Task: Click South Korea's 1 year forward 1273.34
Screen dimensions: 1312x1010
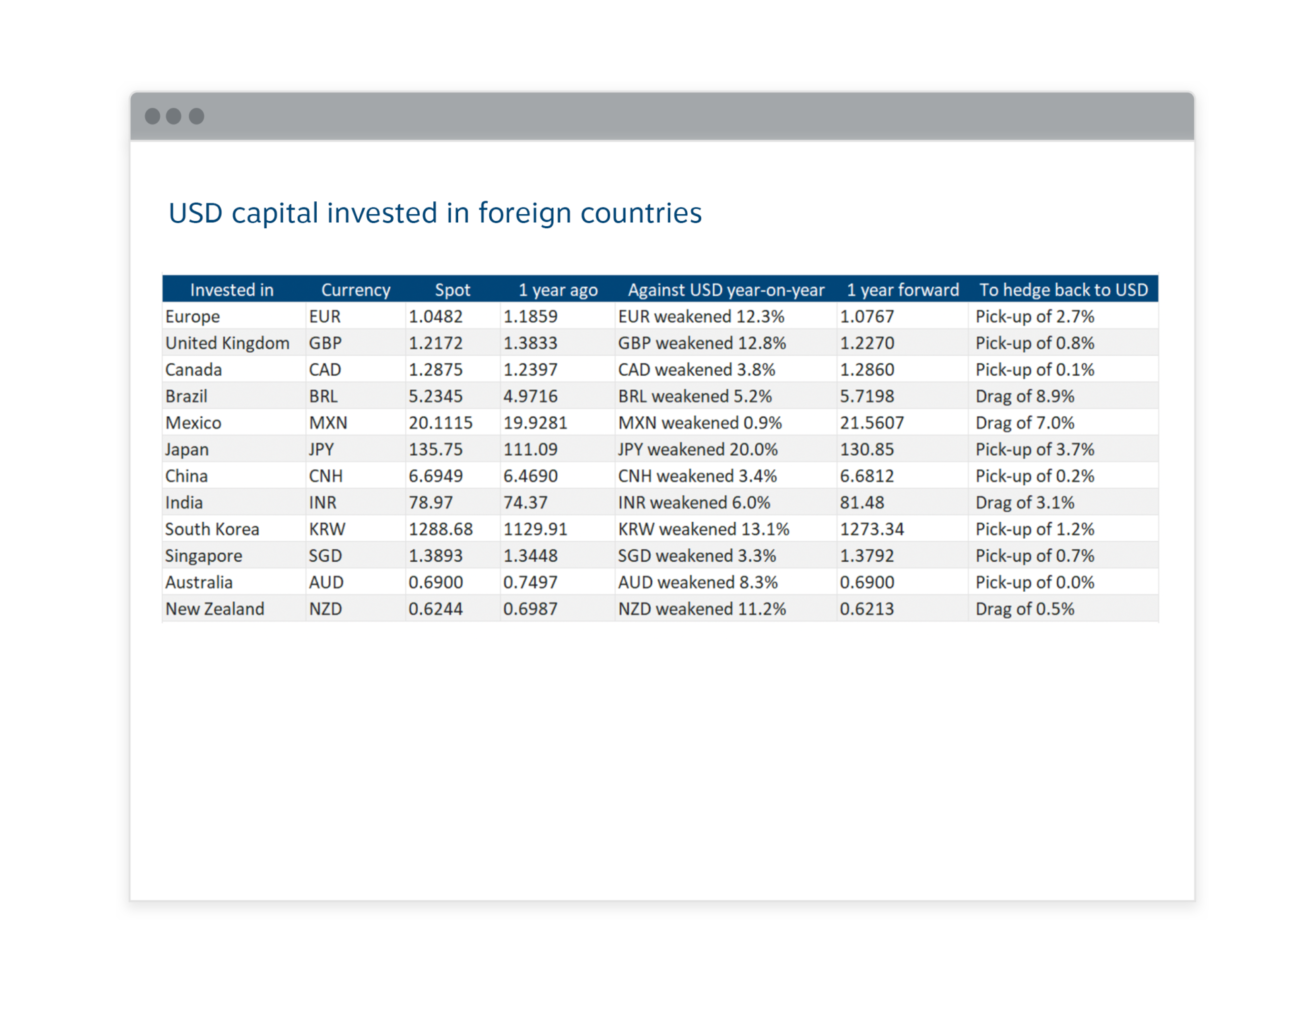Action: (x=871, y=529)
